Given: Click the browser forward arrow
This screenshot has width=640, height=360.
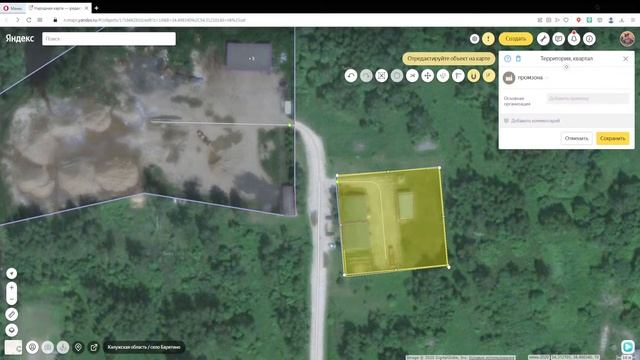Looking at the screenshot, I should tap(18, 20).
